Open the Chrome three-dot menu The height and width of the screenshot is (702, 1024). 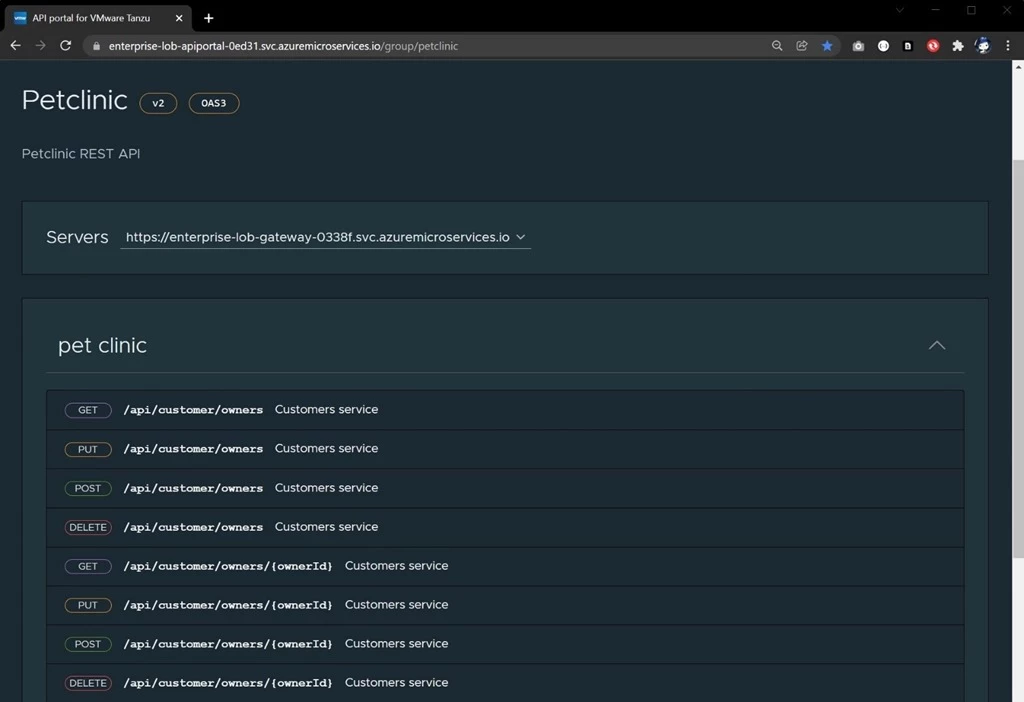point(1008,46)
